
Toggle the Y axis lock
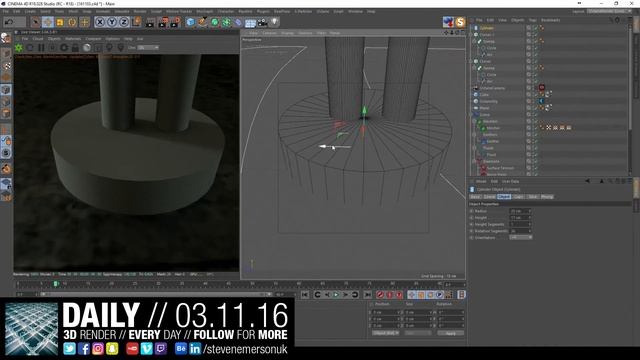click(111, 22)
